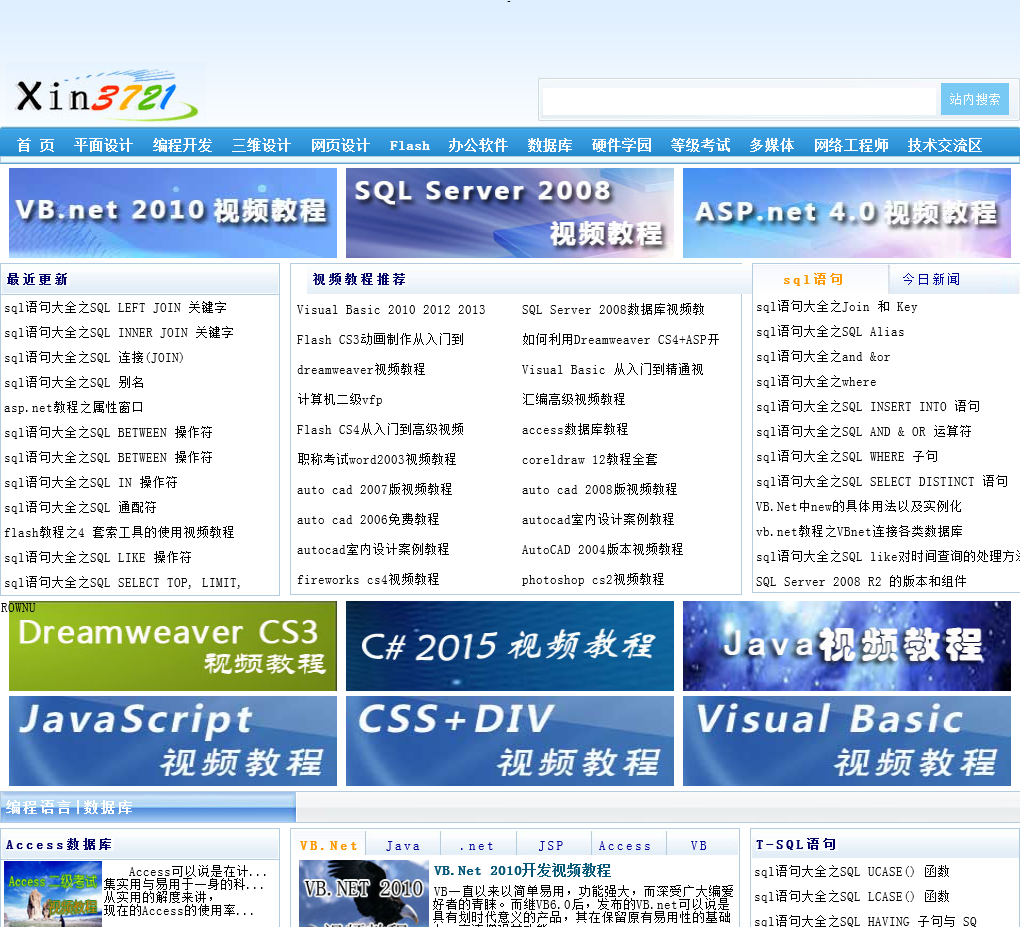The image size is (1020, 927).
Task: Open the SQL INSERT INTO 语句 link
Action: (x=868, y=407)
